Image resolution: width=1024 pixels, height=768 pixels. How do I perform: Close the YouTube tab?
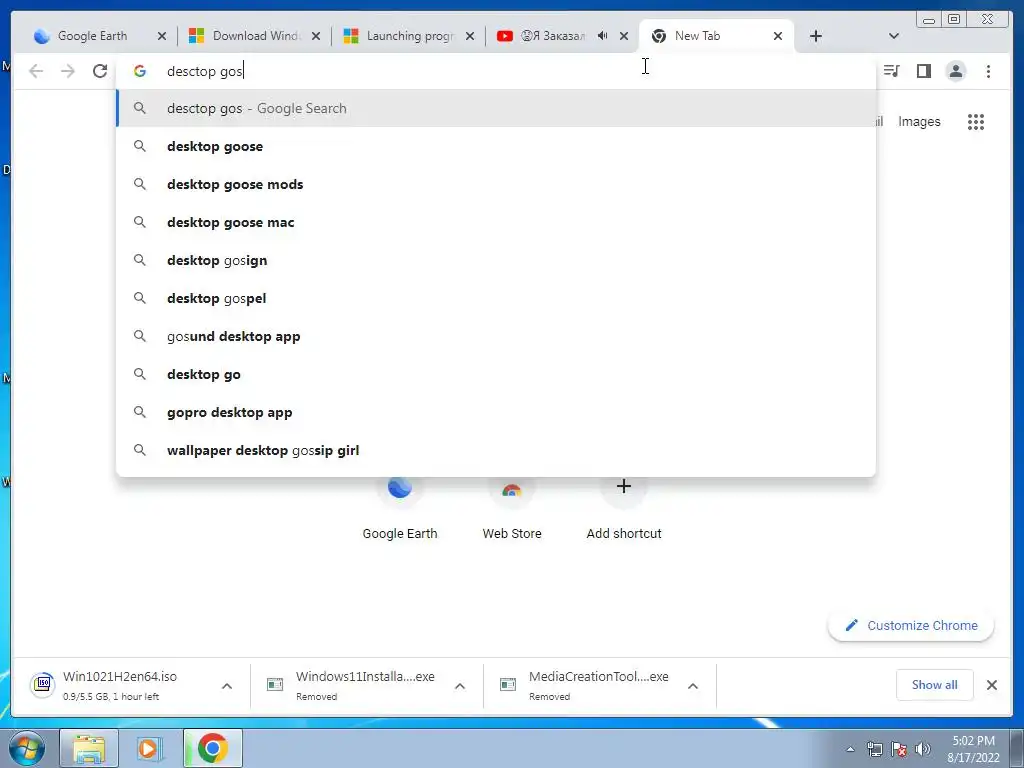pyautogui.click(x=624, y=36)
